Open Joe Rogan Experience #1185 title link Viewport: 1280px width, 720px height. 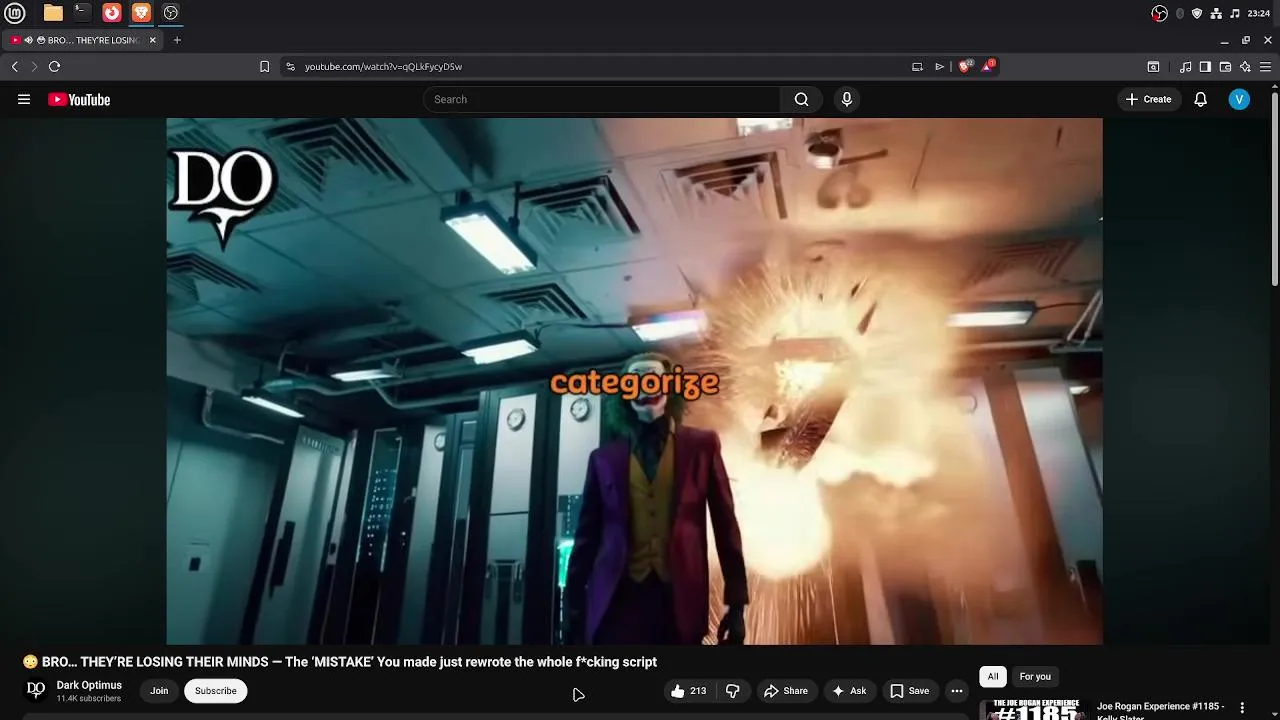[x=1160, y=710]
